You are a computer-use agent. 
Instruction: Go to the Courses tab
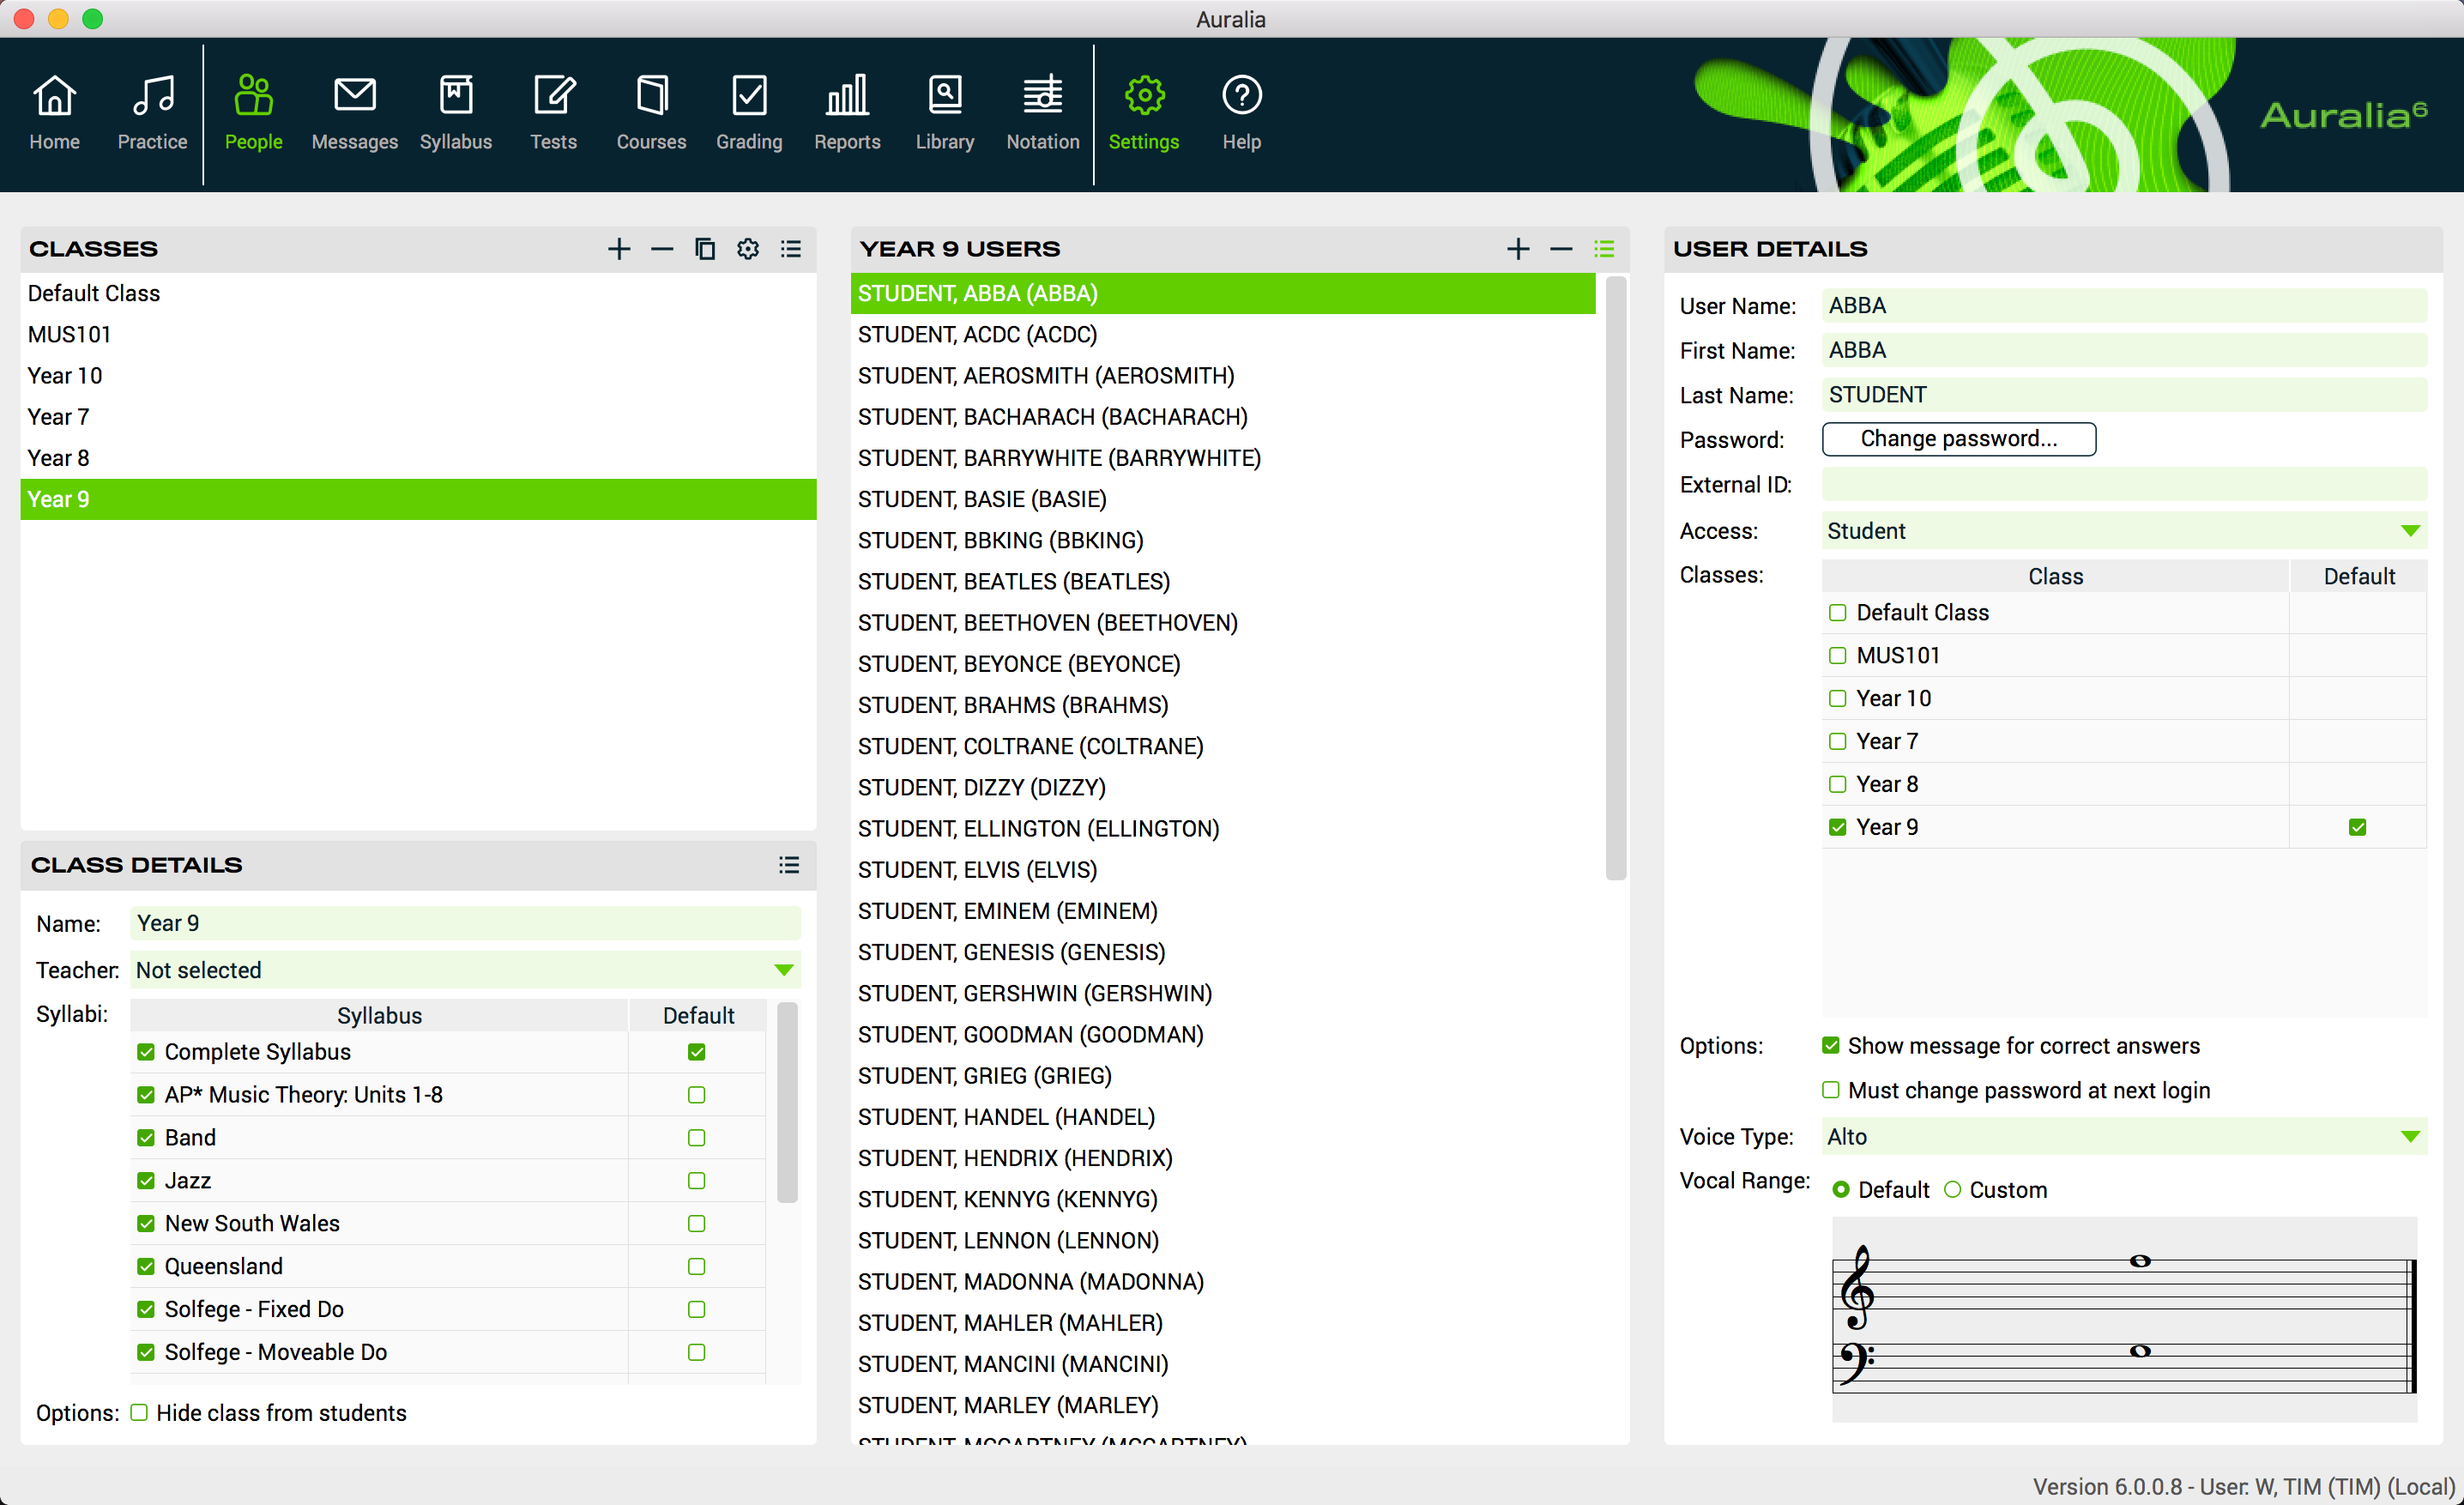click(651, 112)
